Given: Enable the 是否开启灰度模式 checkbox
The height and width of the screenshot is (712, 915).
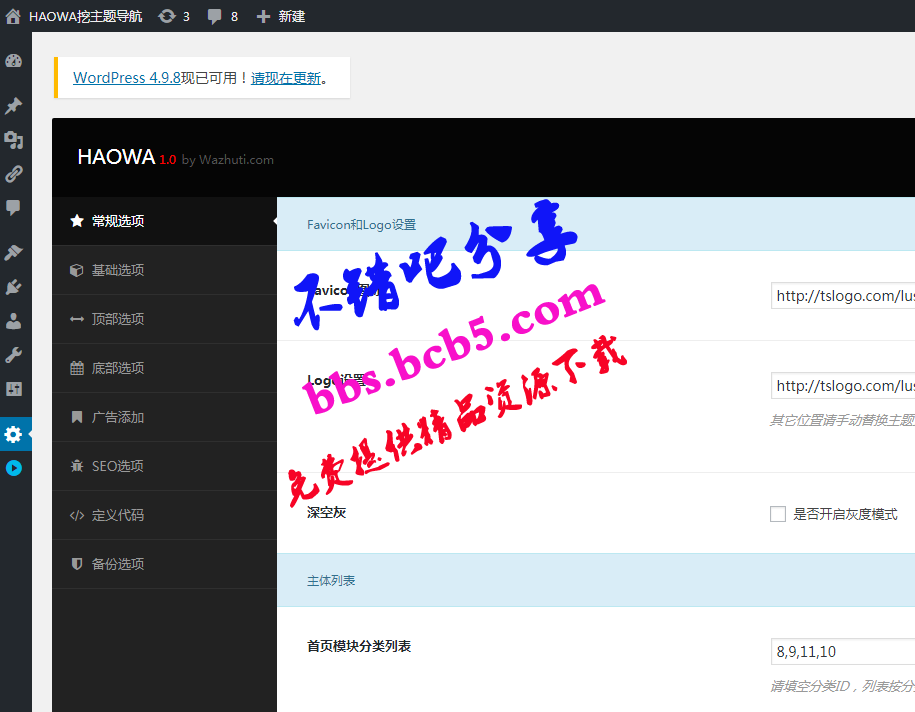Looking at the screenshot, I should tap(778, 514).
